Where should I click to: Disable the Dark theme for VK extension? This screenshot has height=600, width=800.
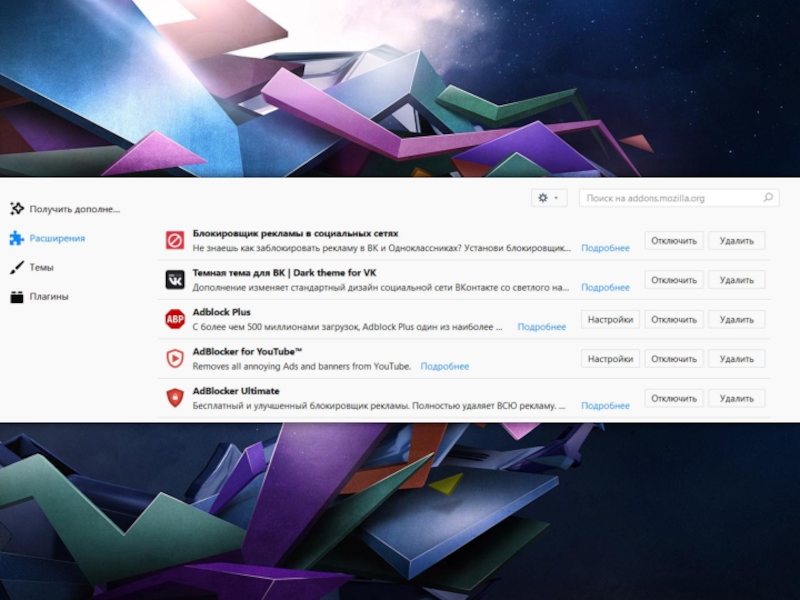click(674, 280)
